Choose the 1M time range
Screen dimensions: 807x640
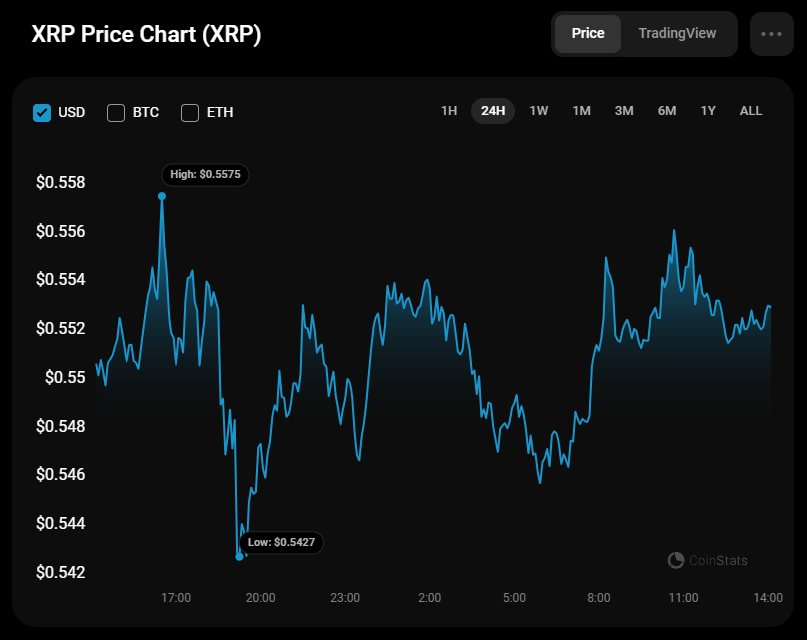[x=581, y=111]
